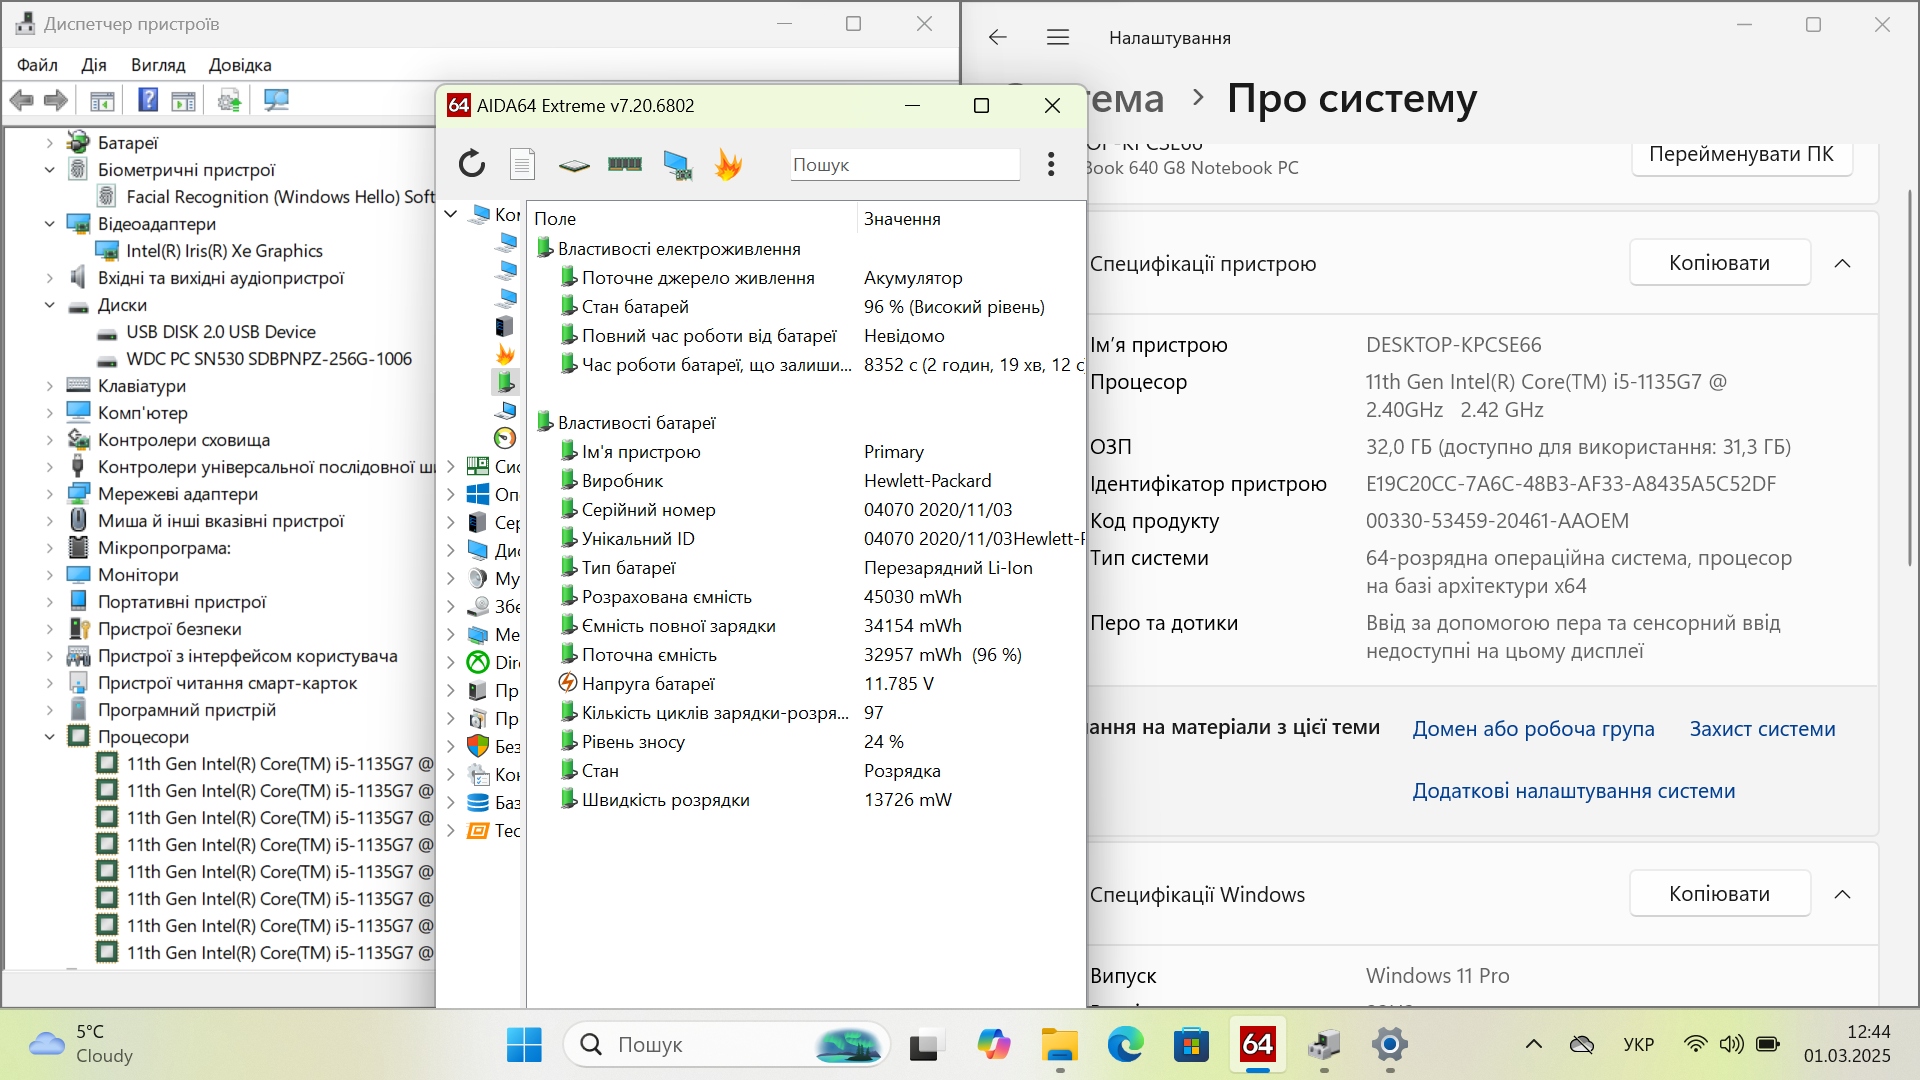The width and height of the screenshot is (1920, 1080).
Task: Click Settings window vertical scrollbar
Action: click(1909, 380)
